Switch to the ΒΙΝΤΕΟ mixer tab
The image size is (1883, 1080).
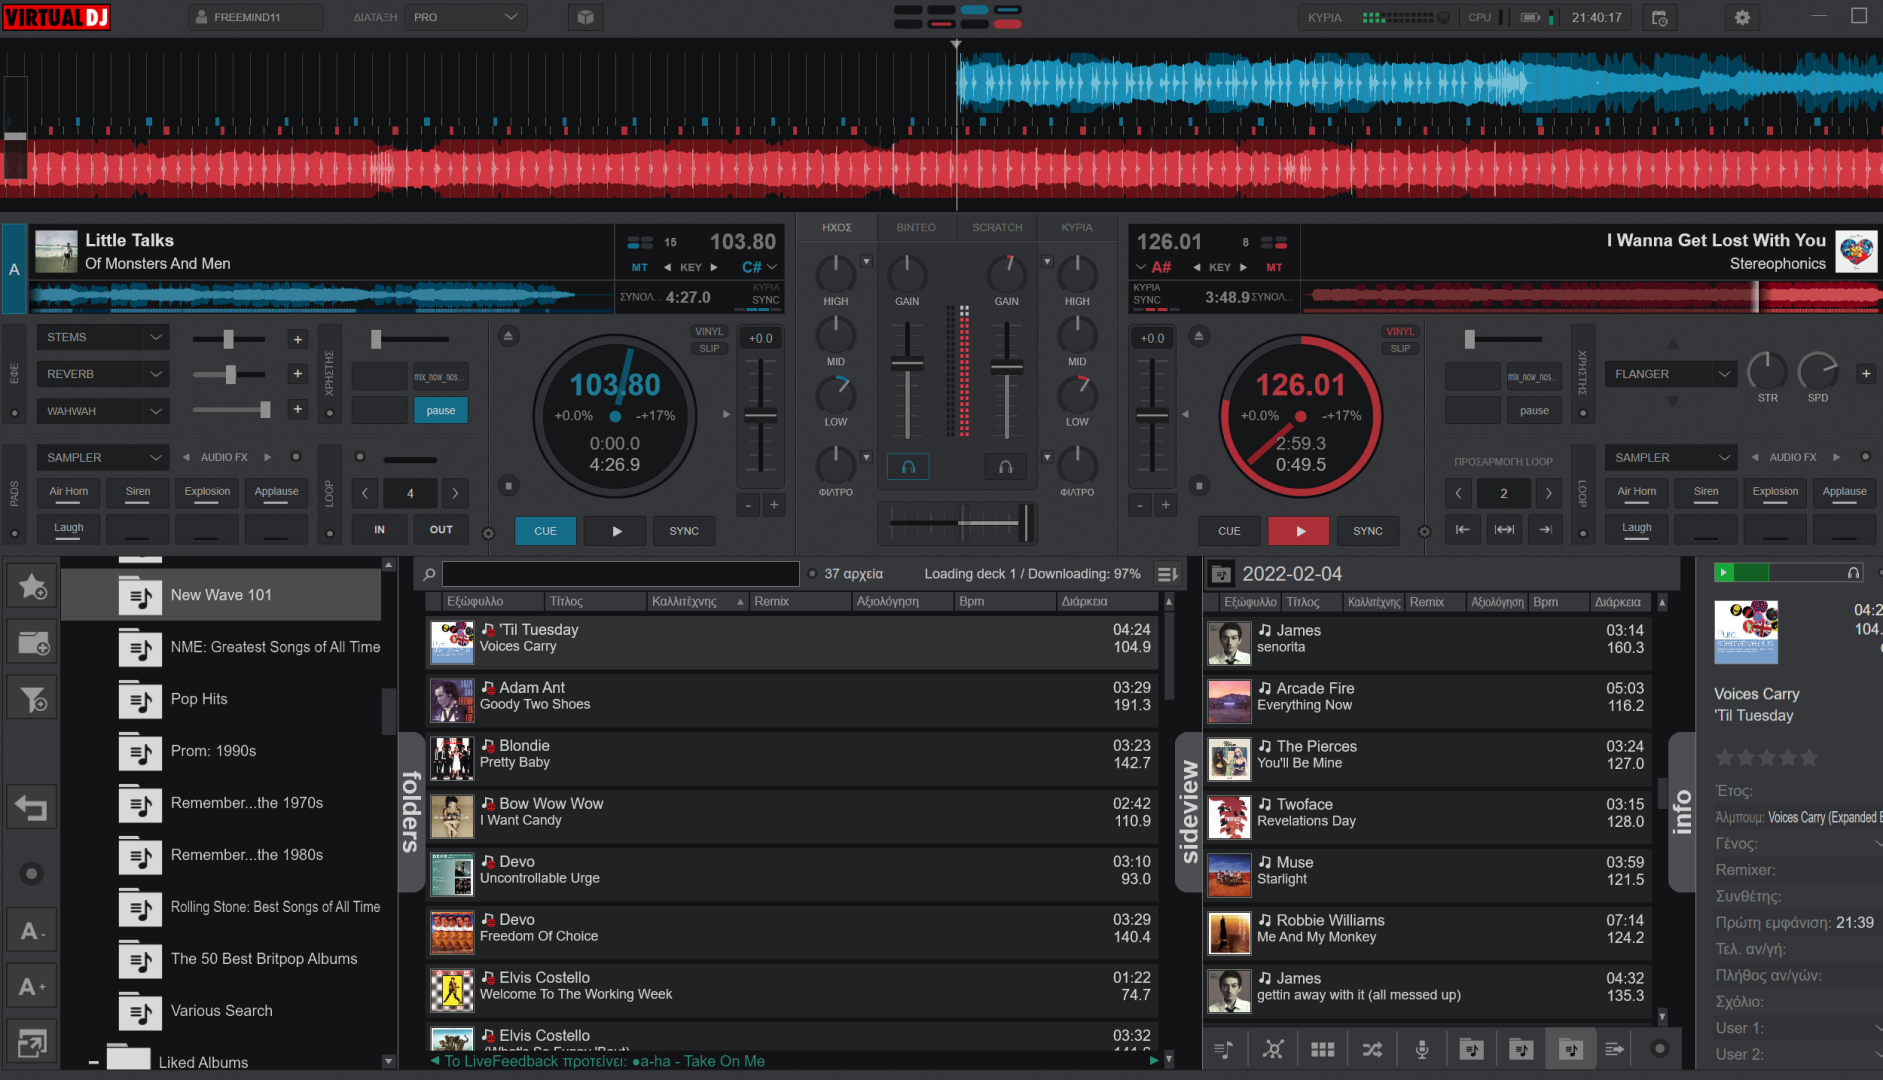pos(916,227)
